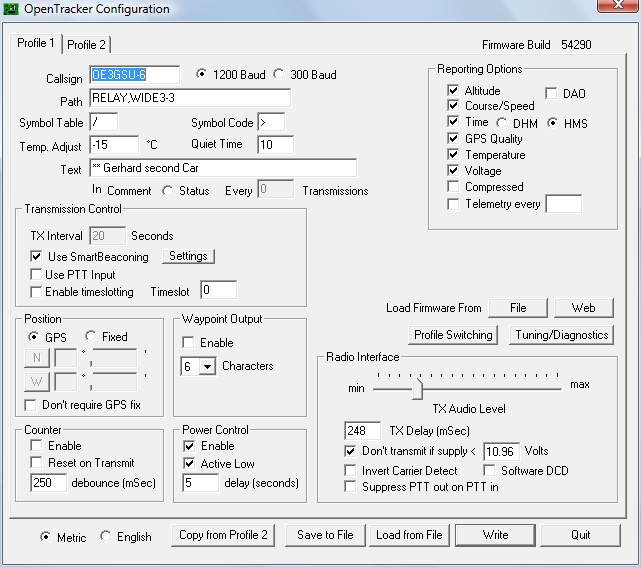Viewport: 641px width, 567px height.
Task: Enable the Compressed checkbox
Action: pyautogui.click(x=453, y=186)
